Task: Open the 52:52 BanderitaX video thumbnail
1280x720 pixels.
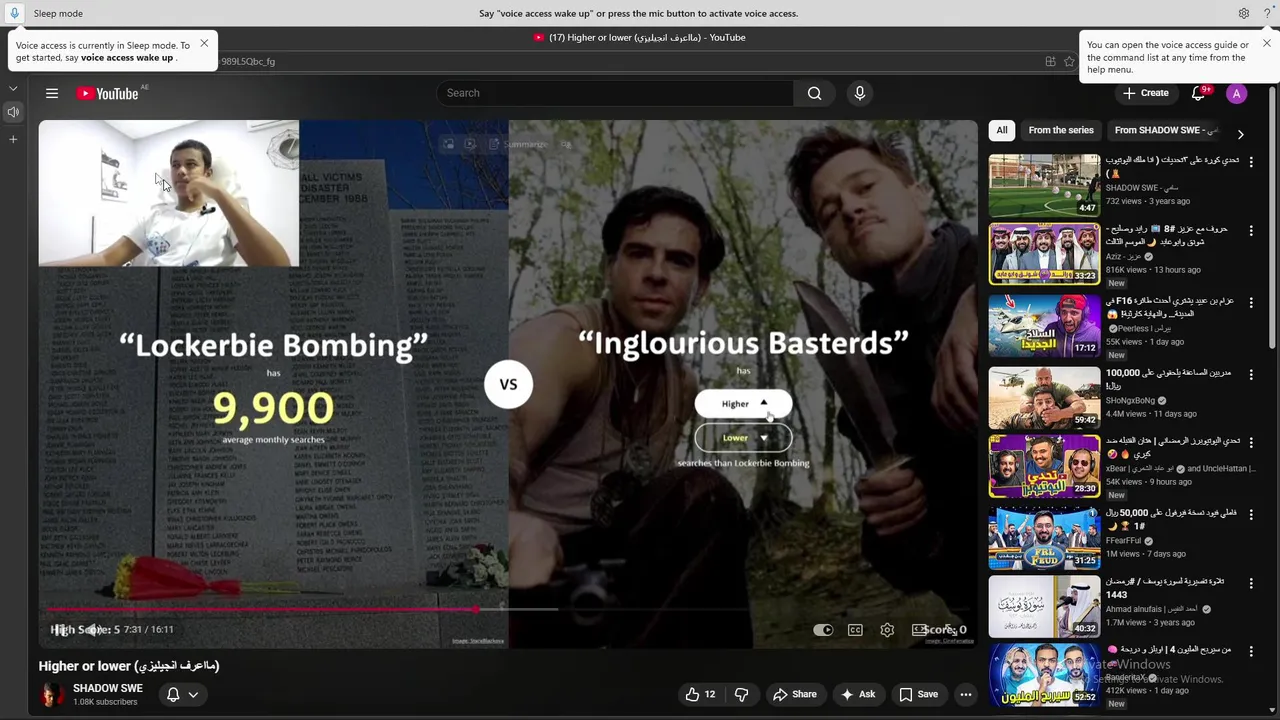Action: tap(1044, 675)
